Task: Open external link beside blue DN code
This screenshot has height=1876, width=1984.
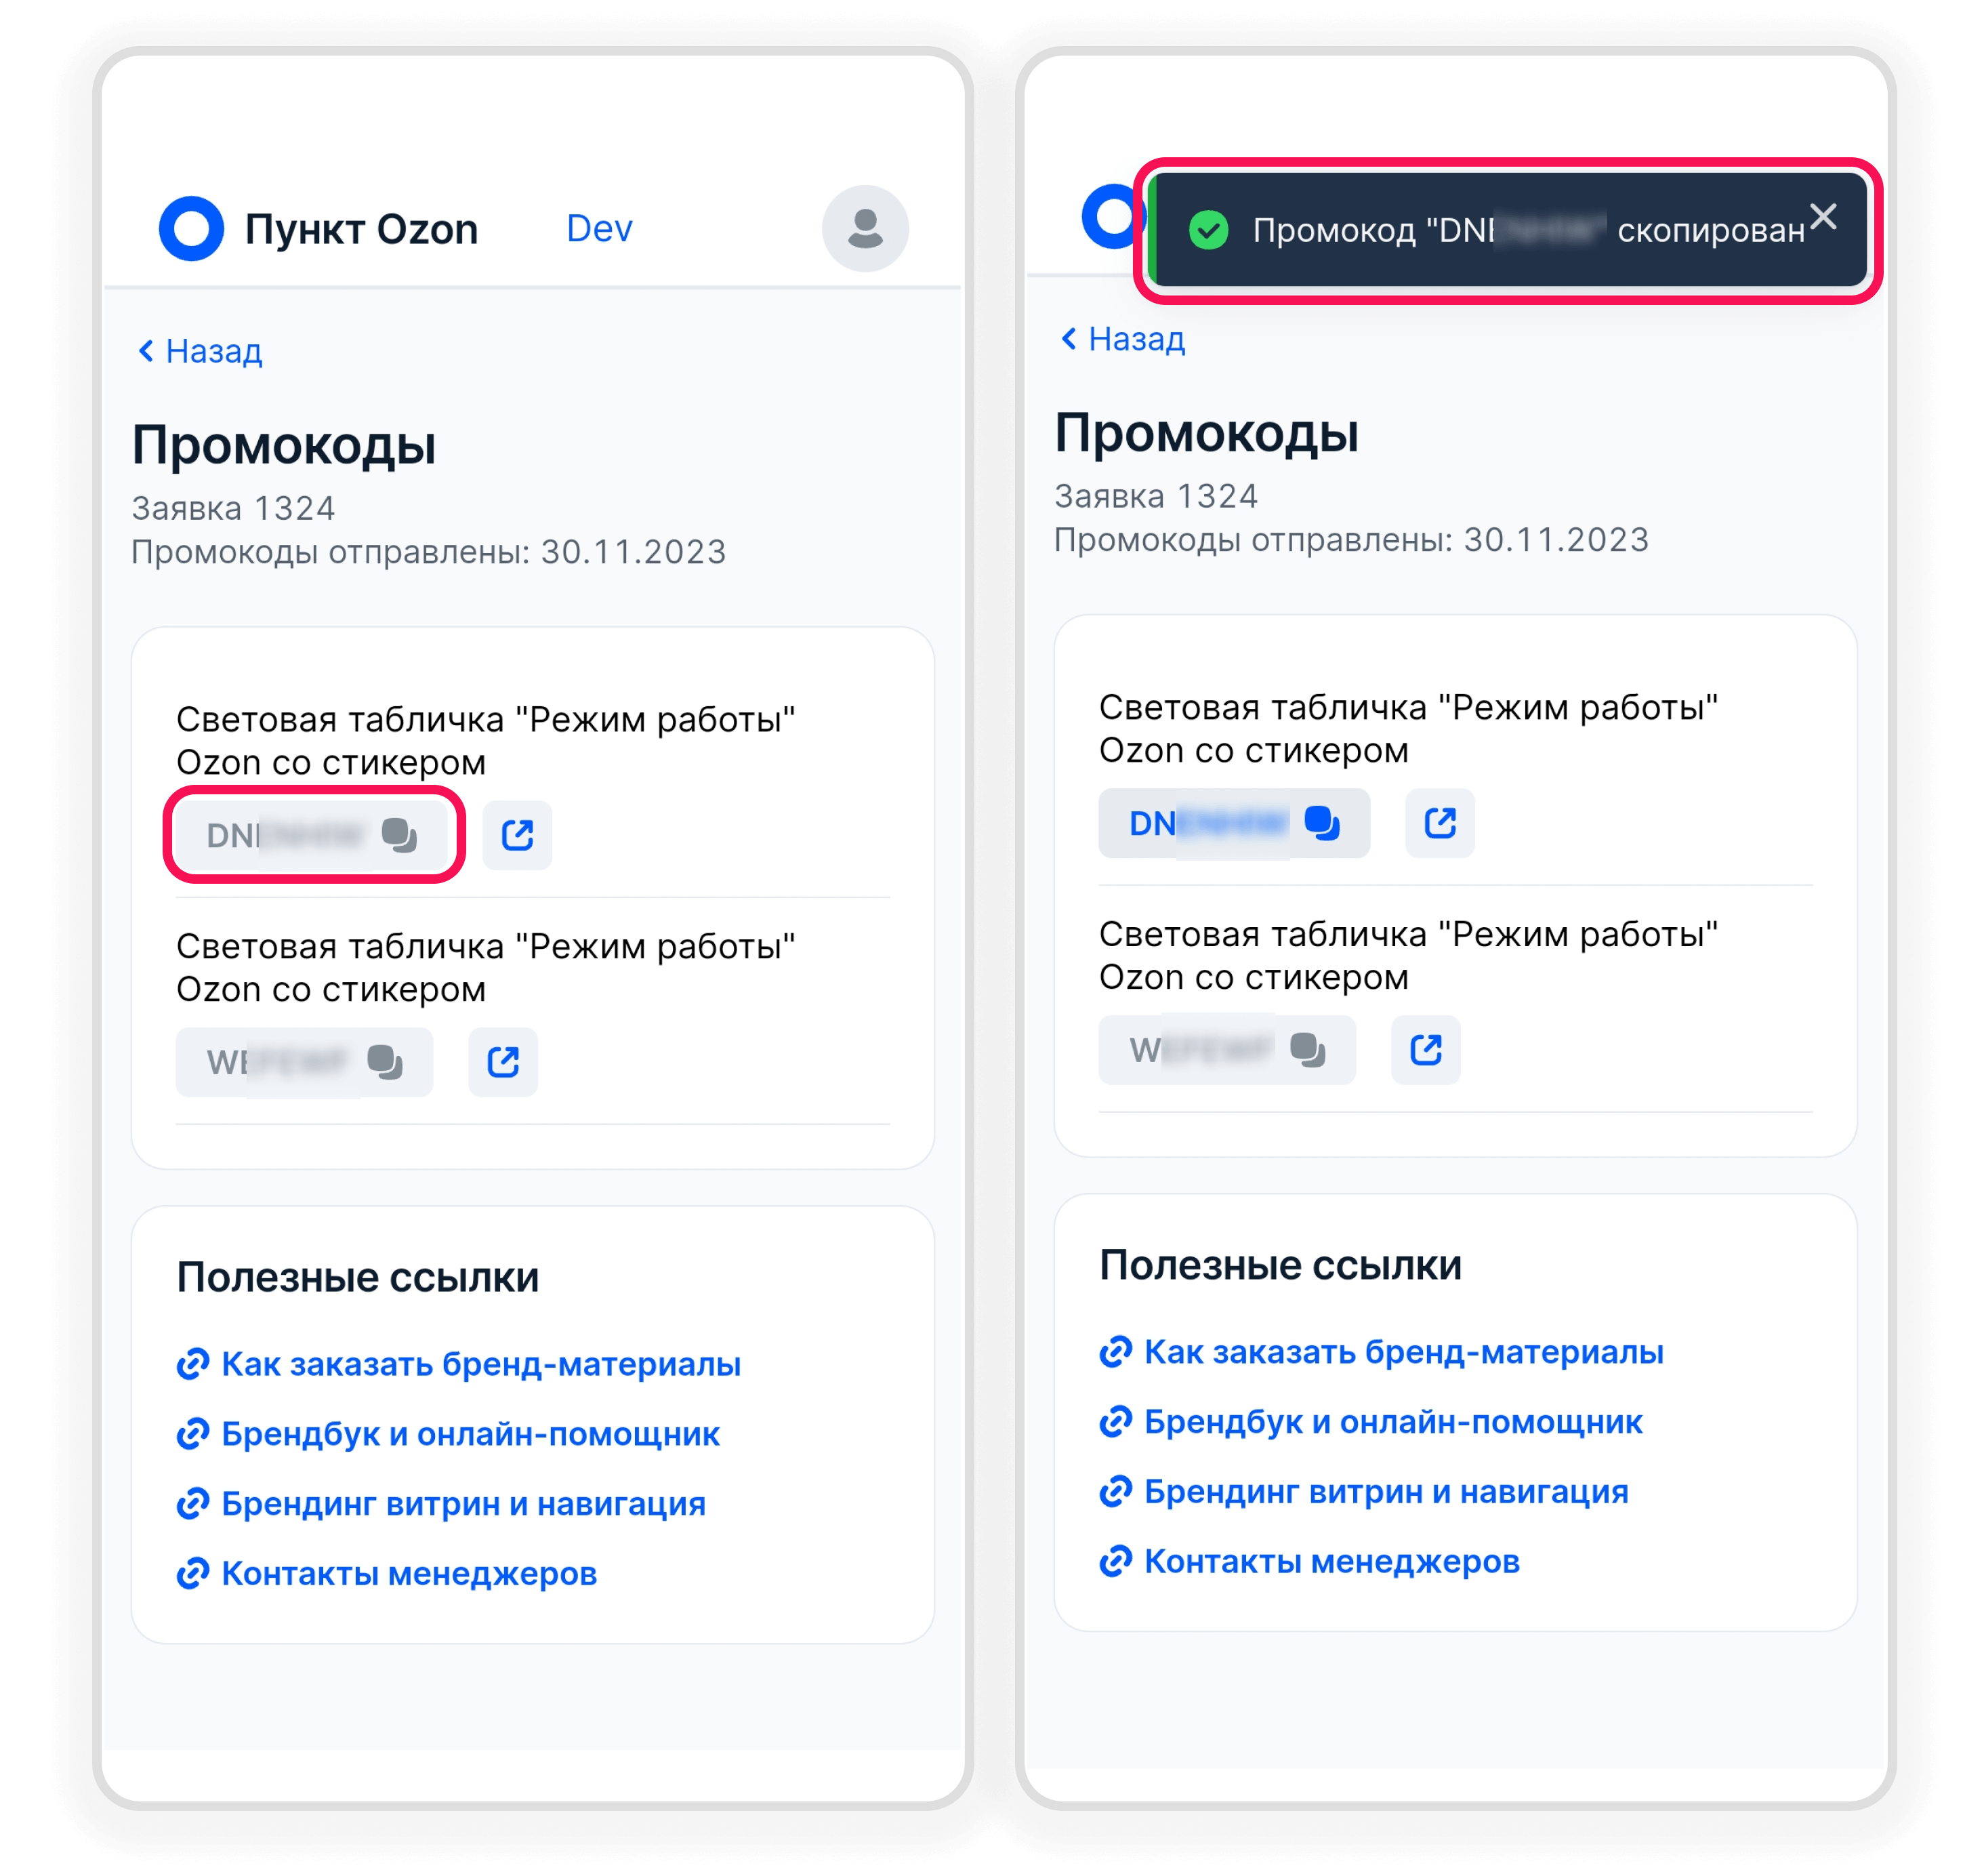Action: coord(1440,823)
